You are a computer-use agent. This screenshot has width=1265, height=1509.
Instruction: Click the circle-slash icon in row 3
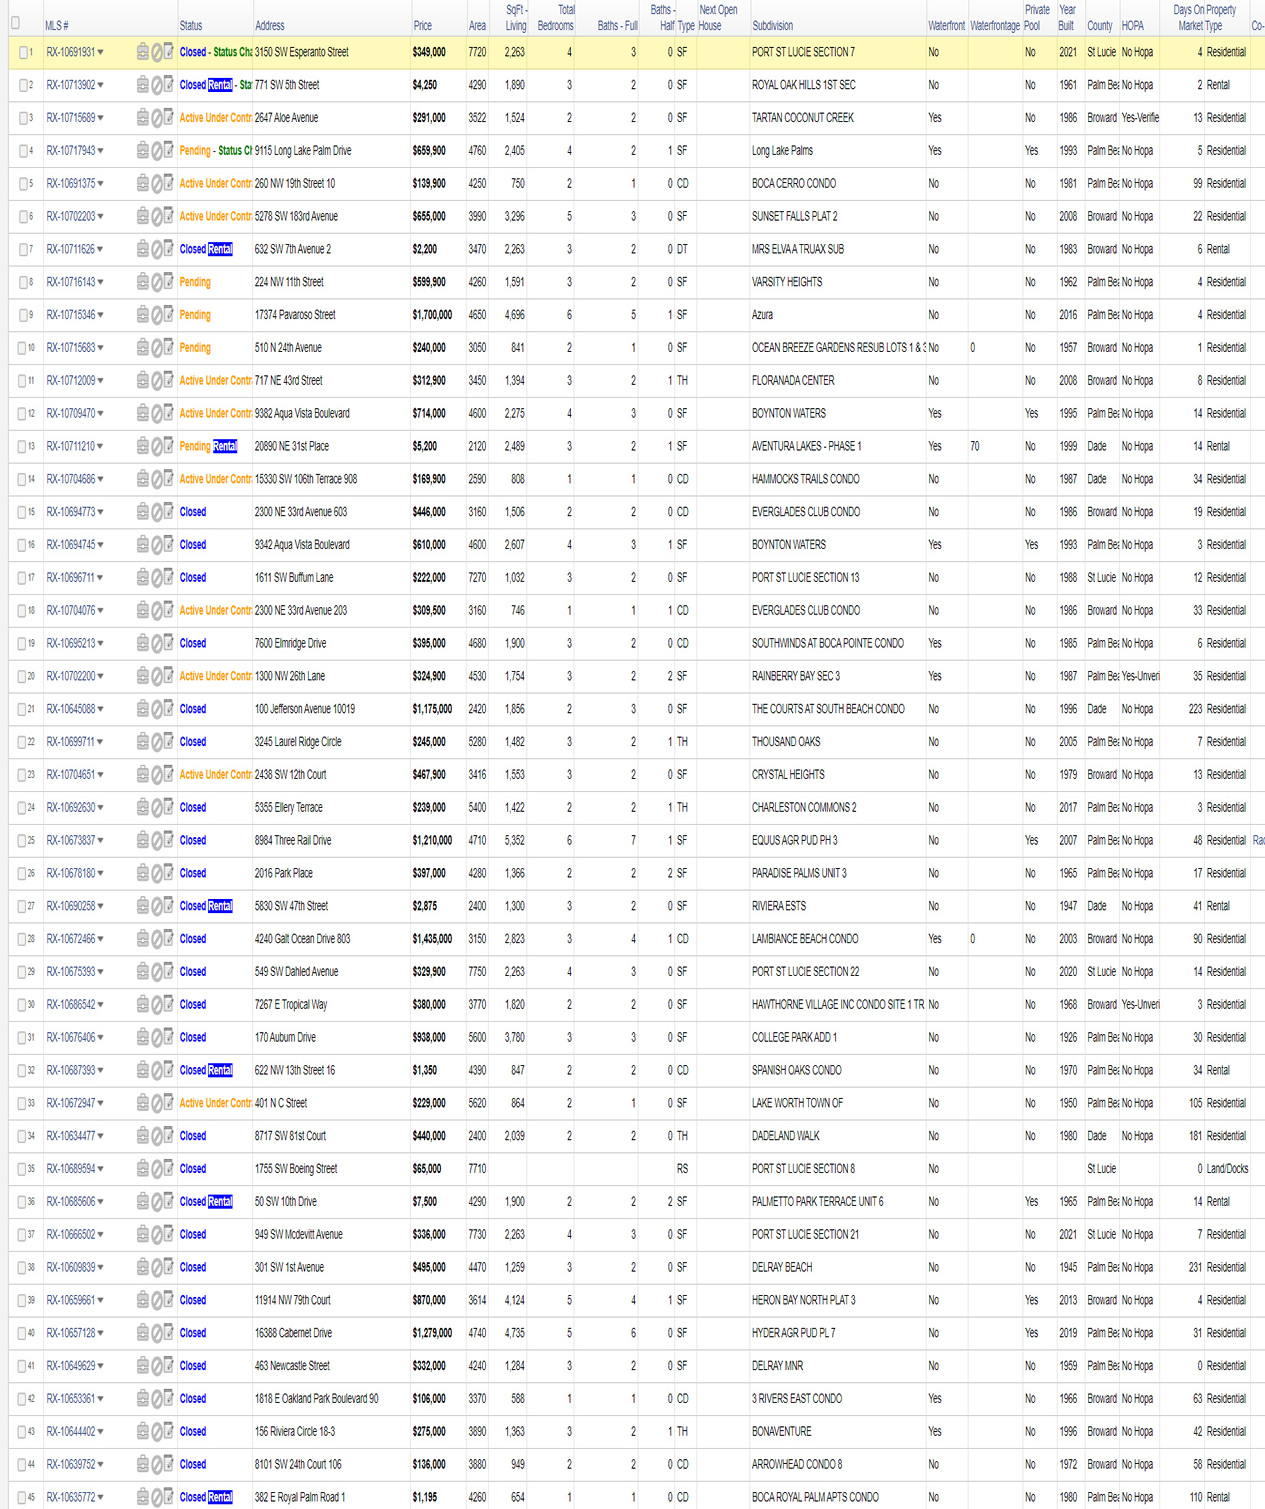click(x=156, y=118)
